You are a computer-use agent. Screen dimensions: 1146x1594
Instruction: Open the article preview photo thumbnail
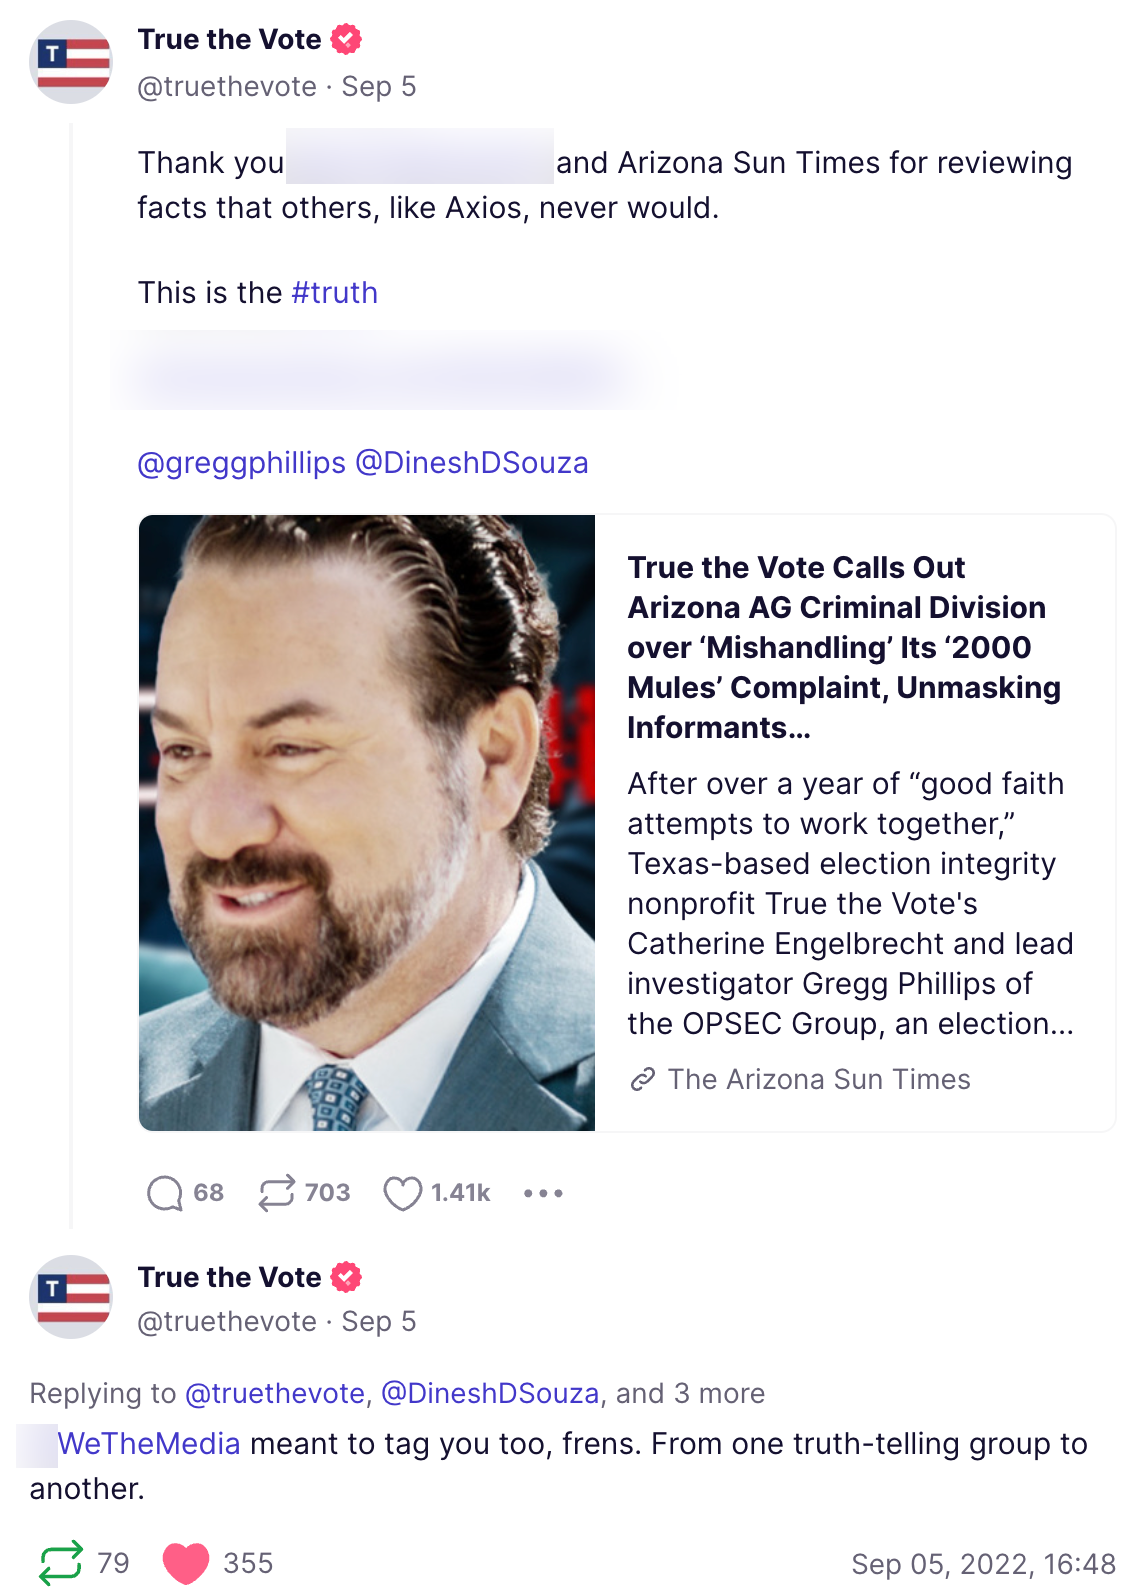pyautogui.click(x=367, y=823)
